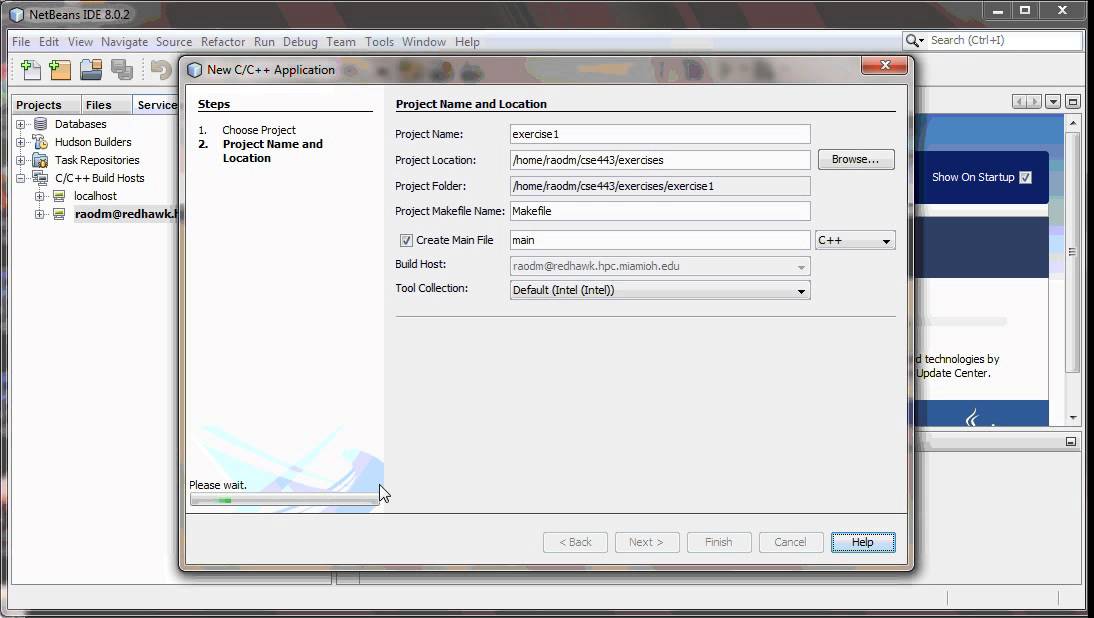Open the Refactor menu

223,42
